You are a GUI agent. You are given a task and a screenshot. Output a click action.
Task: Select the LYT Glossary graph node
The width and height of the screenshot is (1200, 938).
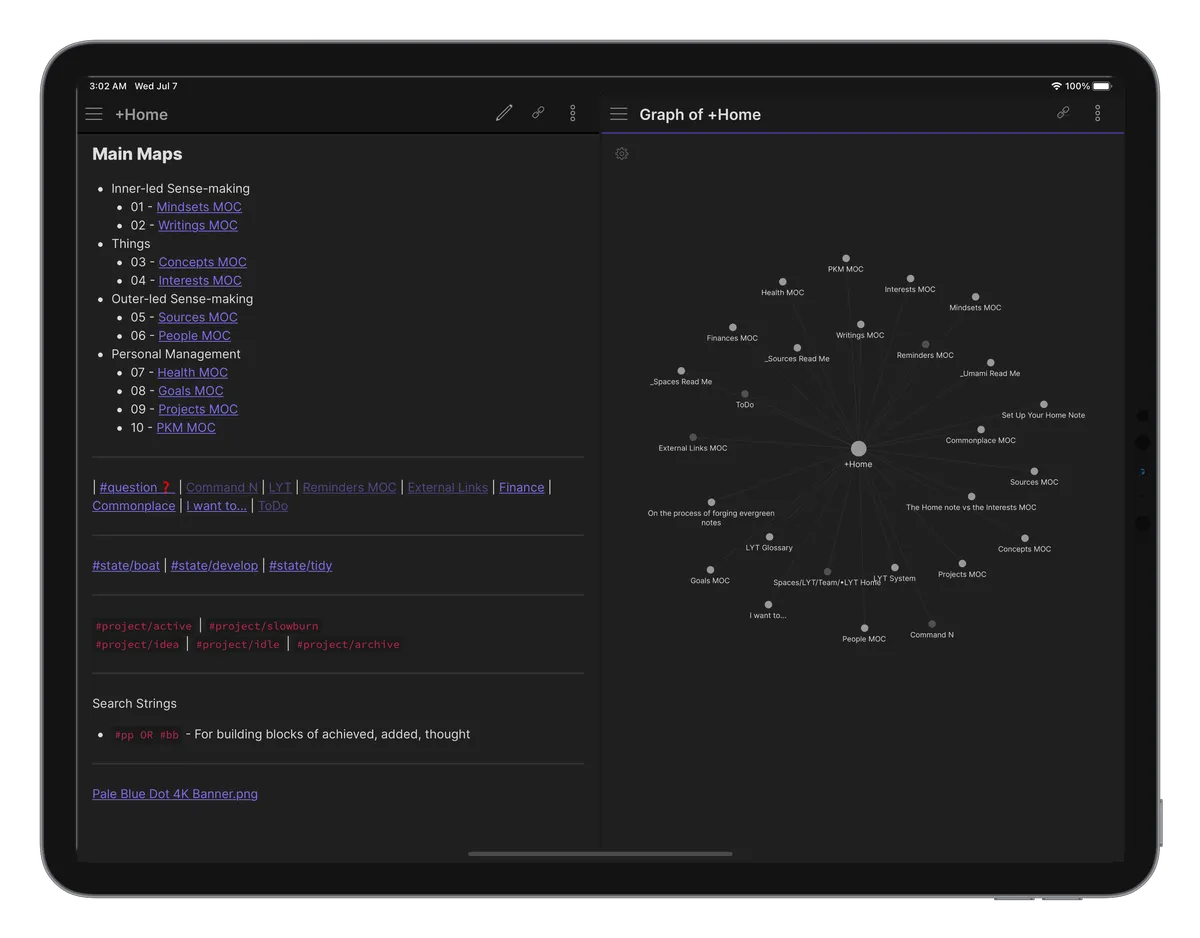[770, 538]
